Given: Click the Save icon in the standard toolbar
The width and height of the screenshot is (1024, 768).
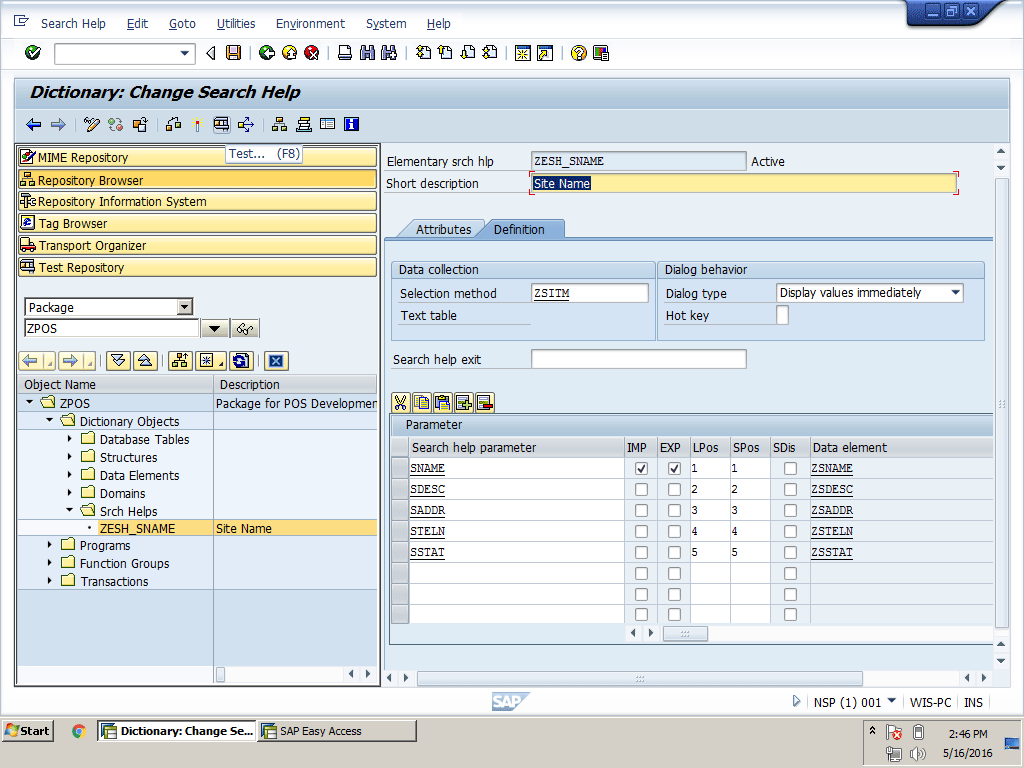Looking at the screenshot, I should tap(233, 53).
